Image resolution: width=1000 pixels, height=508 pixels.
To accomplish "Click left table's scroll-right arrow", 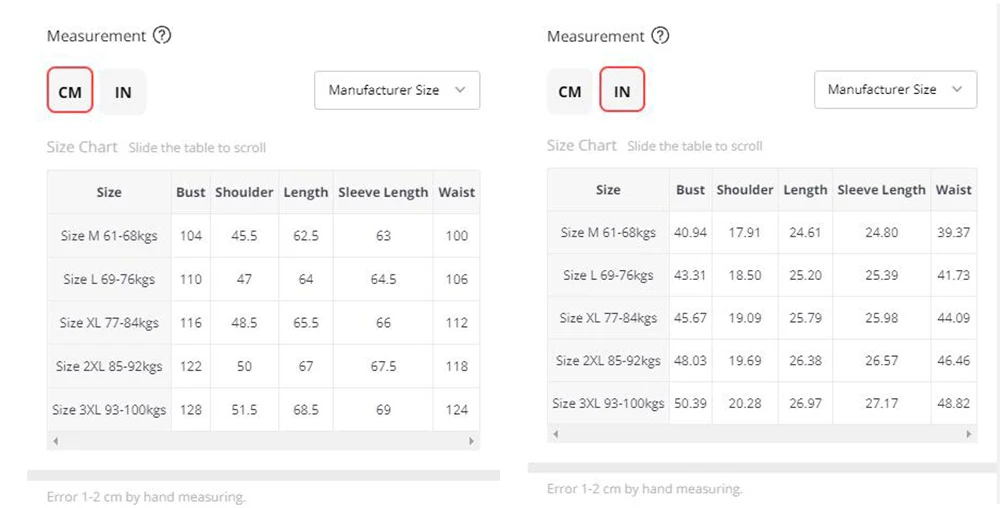I will tap(472, 441).
